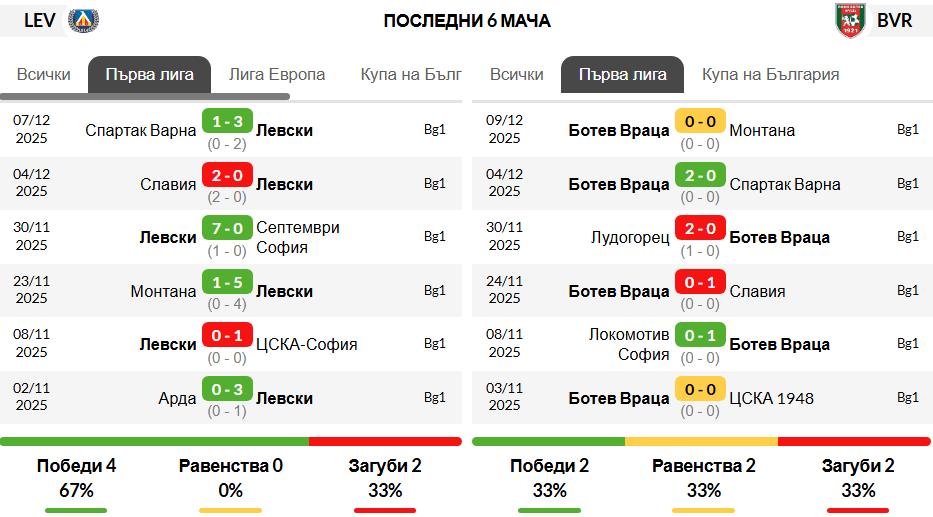Switch to Всички tab for Levski

point(43,74)
